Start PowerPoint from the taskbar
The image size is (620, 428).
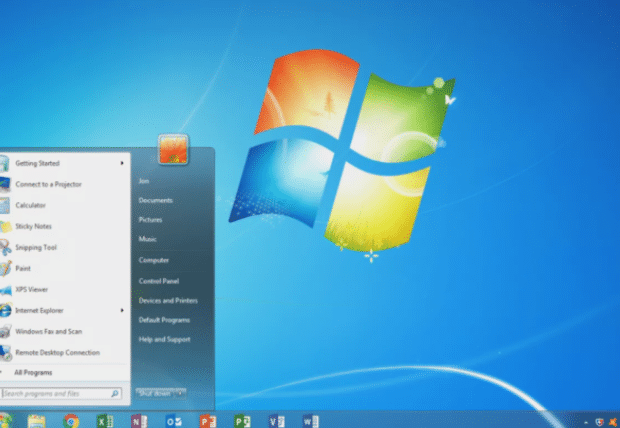coord(207,420)
